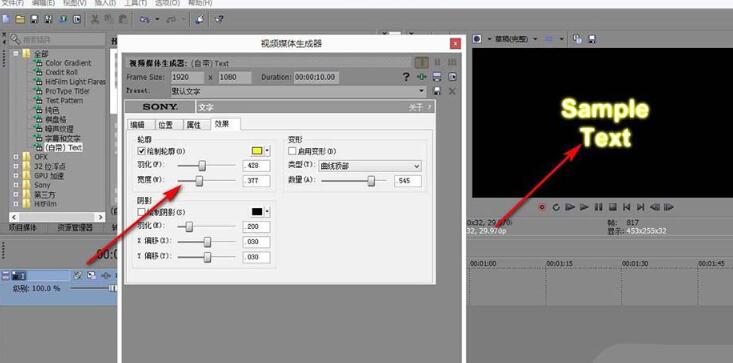Click the New project toolbar icon
733x363 pixels.
6,19
